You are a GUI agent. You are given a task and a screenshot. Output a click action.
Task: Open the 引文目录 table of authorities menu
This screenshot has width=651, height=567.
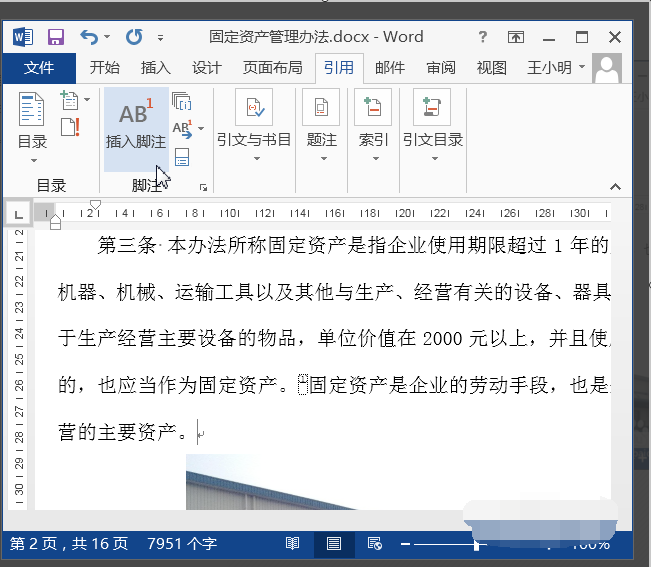pyautogui.click(x=433, y=126)
